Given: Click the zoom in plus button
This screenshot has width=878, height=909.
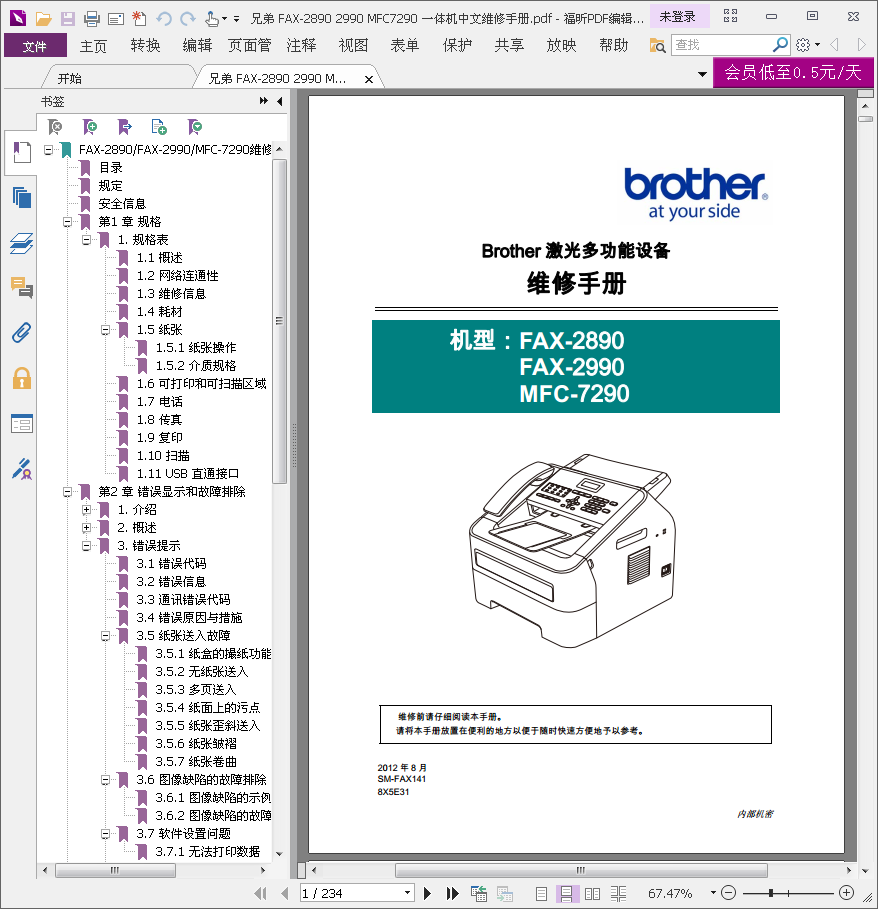Looking at the screenshot, I should 846,893.
